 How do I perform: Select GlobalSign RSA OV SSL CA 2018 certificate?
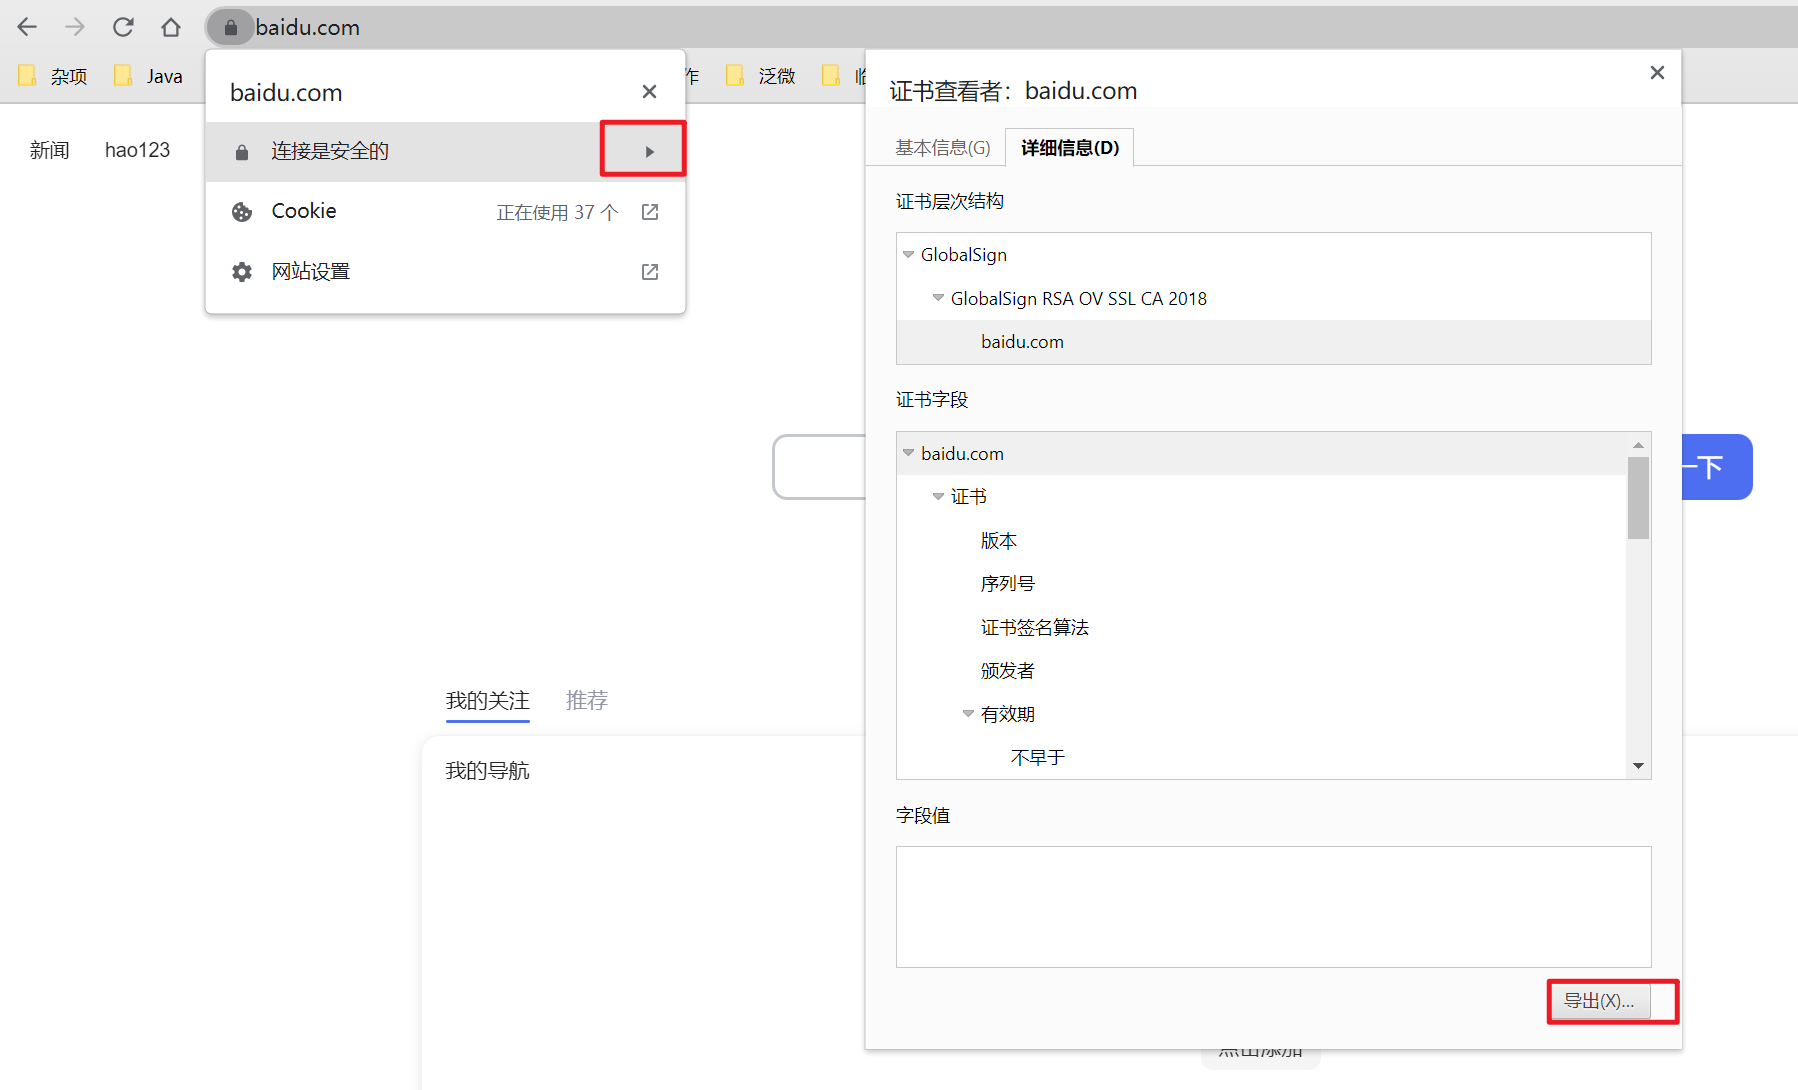coord(1078,298)
